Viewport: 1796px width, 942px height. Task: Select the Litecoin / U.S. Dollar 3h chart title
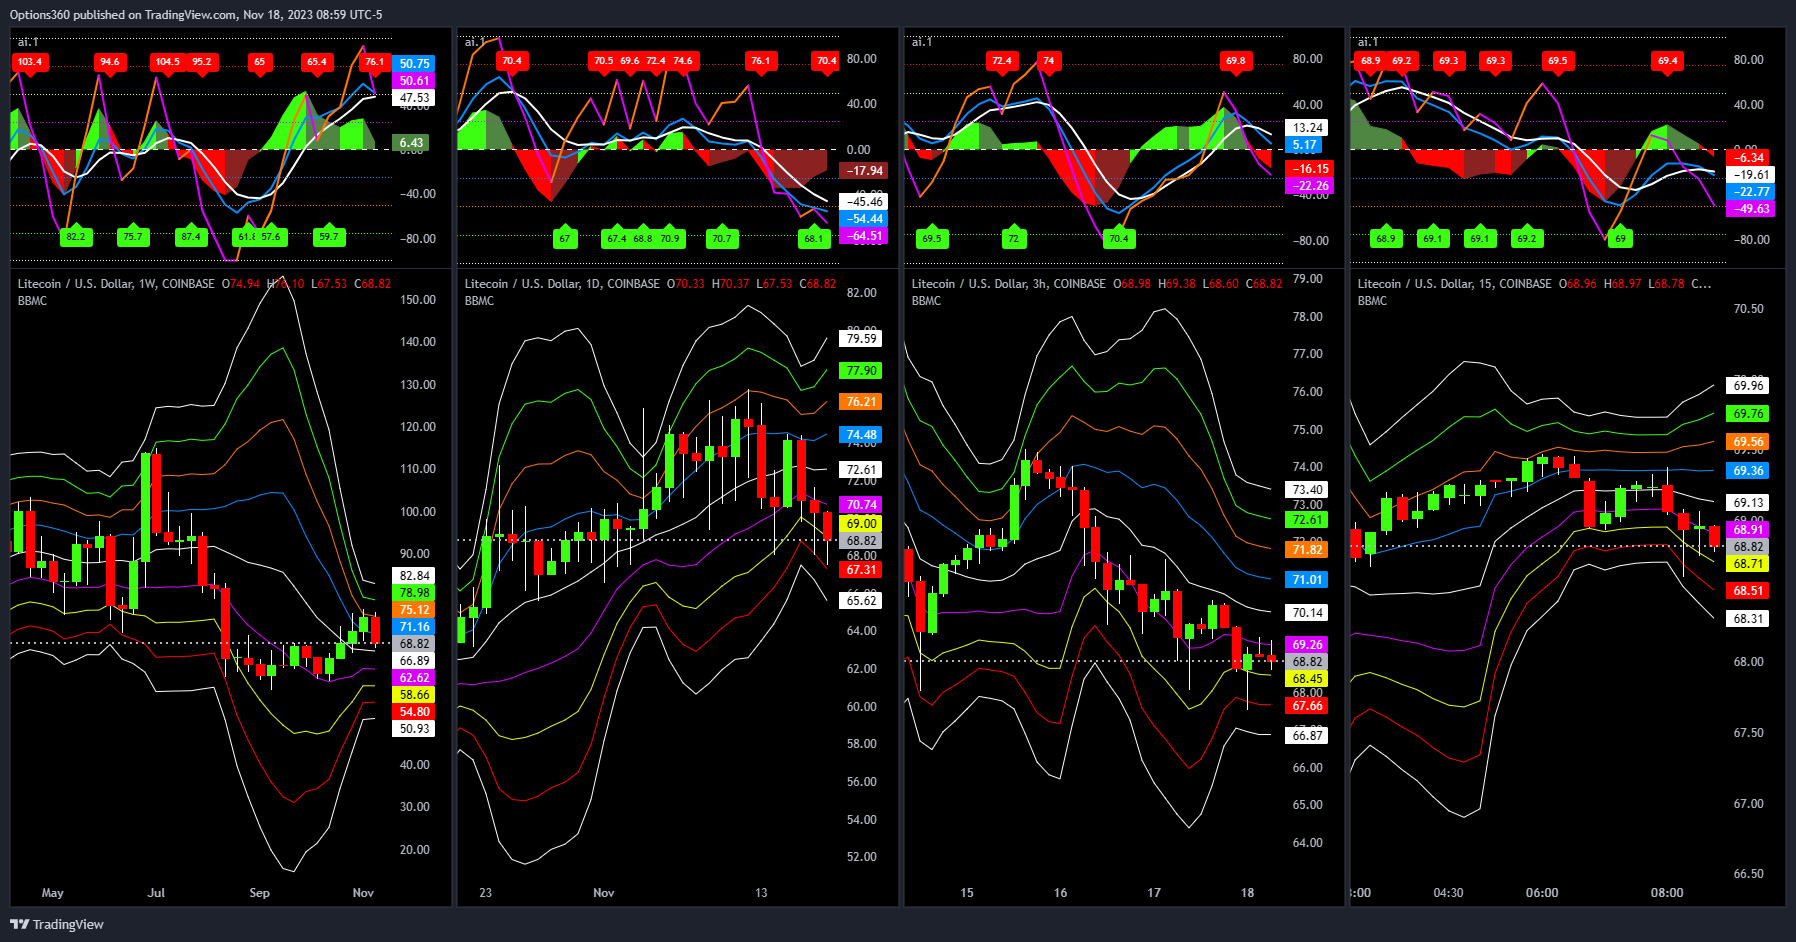pos(1009,284)
